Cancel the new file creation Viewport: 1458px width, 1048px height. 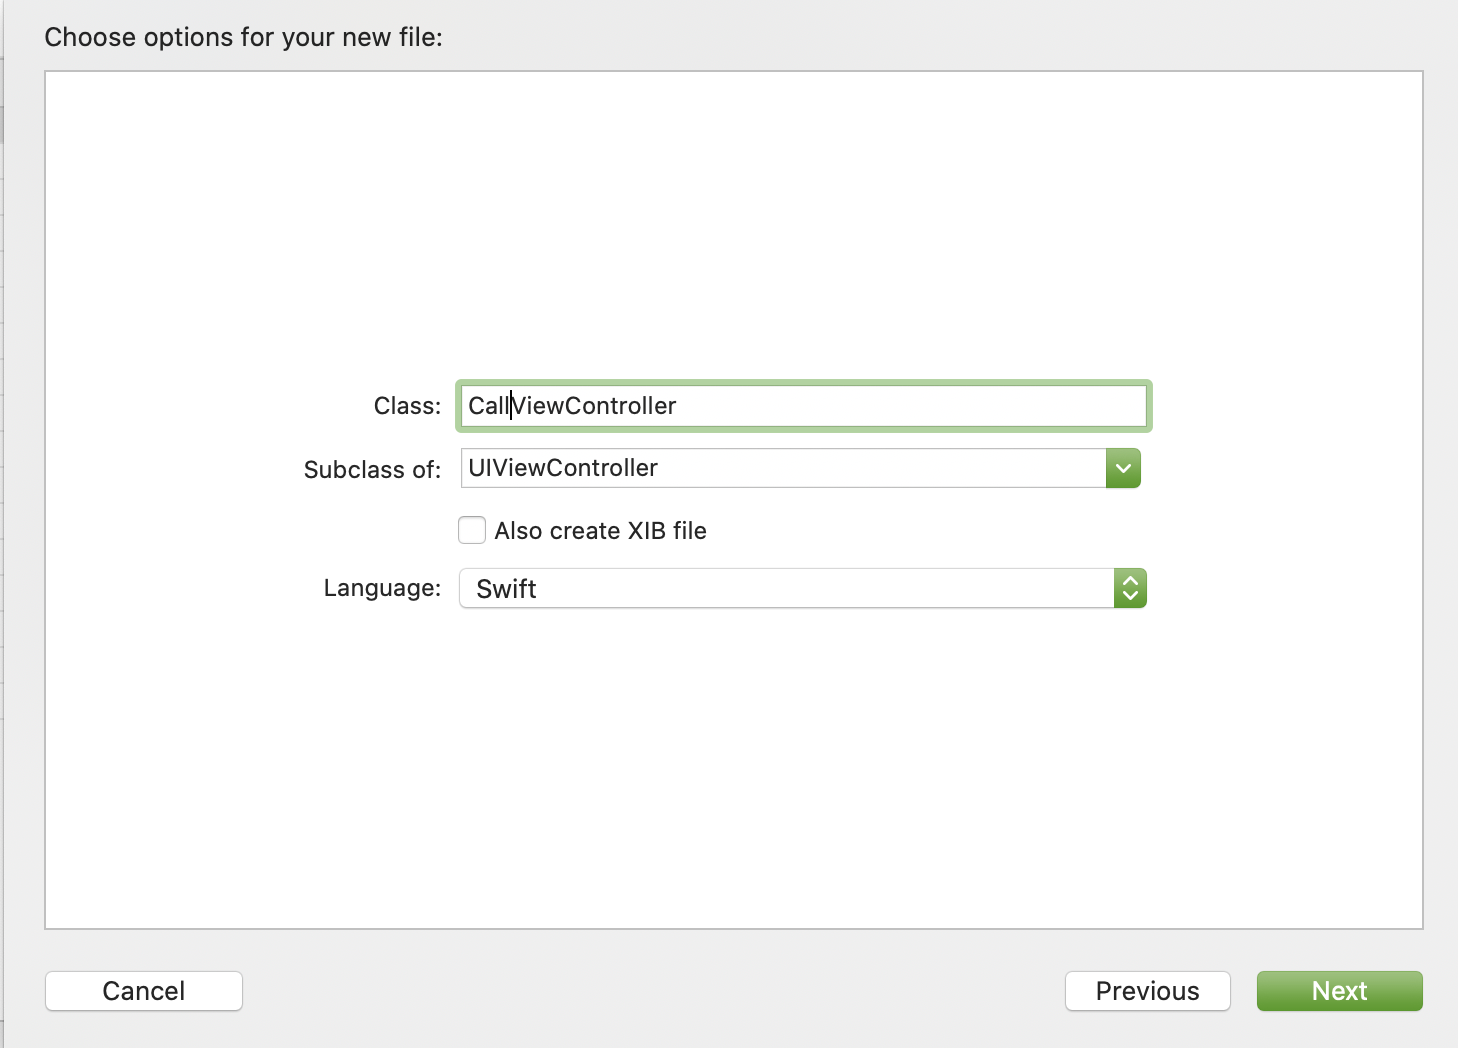(x=143, y=991)
